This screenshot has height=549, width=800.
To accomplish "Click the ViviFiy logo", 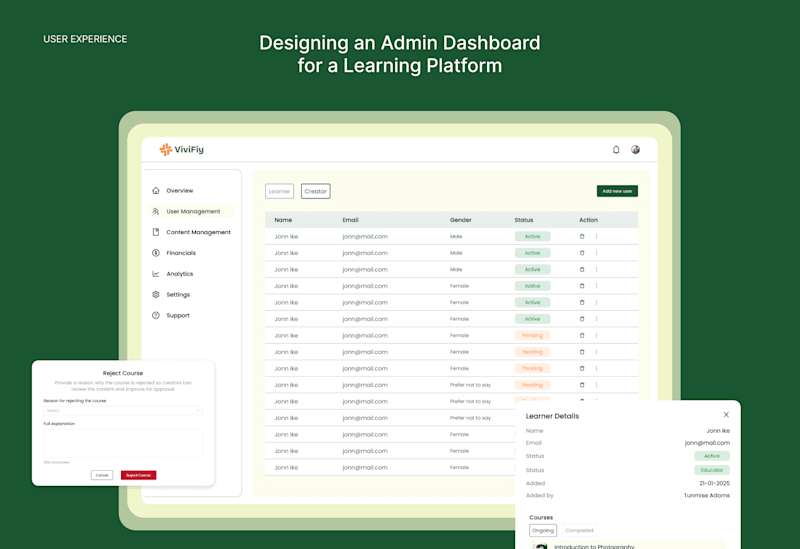I will [x=182, y=149].
